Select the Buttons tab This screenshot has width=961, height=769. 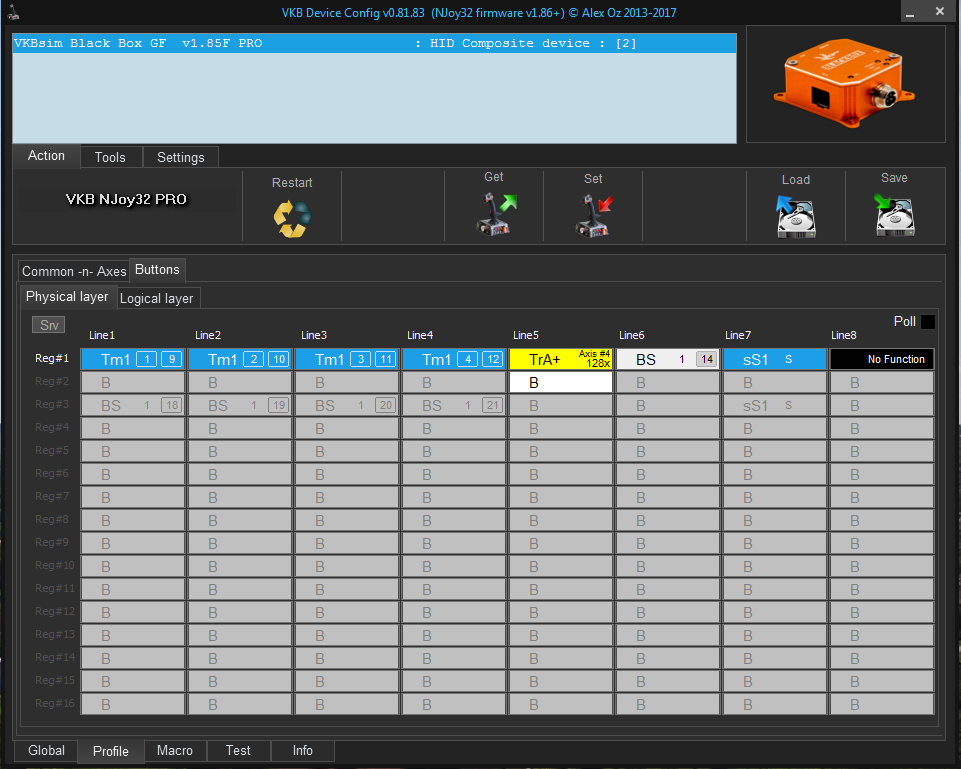click(157, 270)
